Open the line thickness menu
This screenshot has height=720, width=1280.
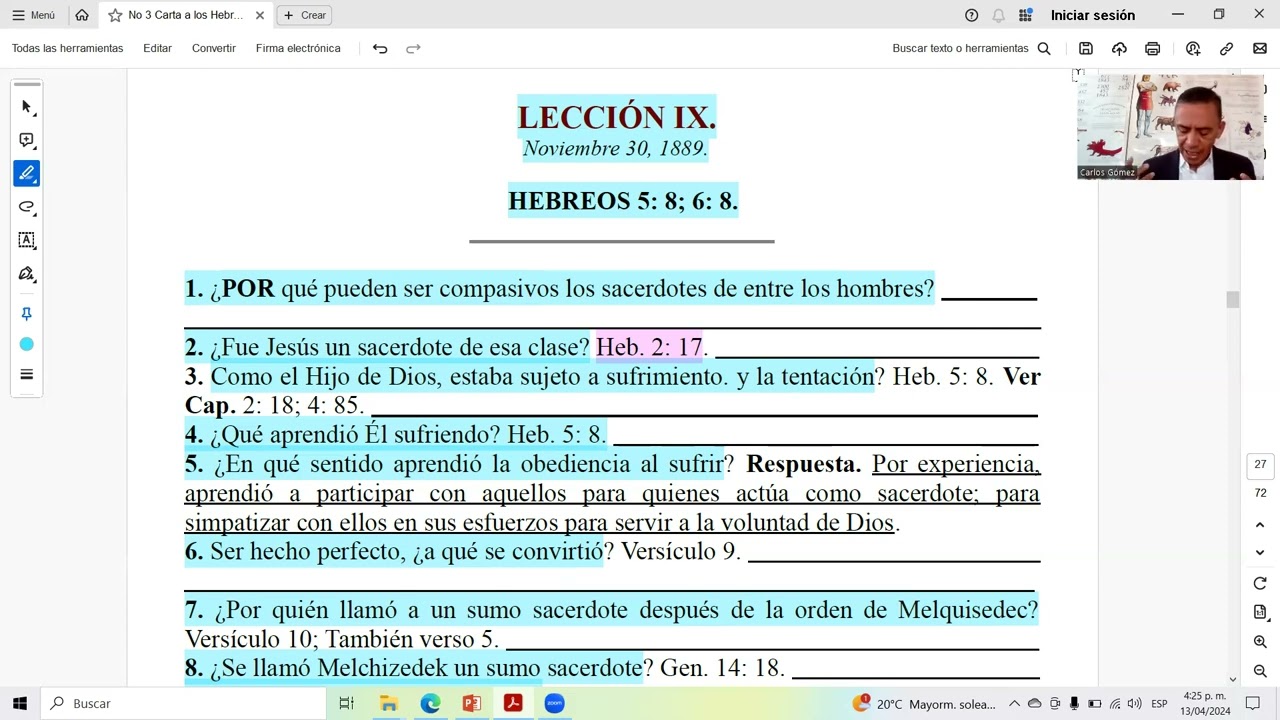tap(27, 374)
